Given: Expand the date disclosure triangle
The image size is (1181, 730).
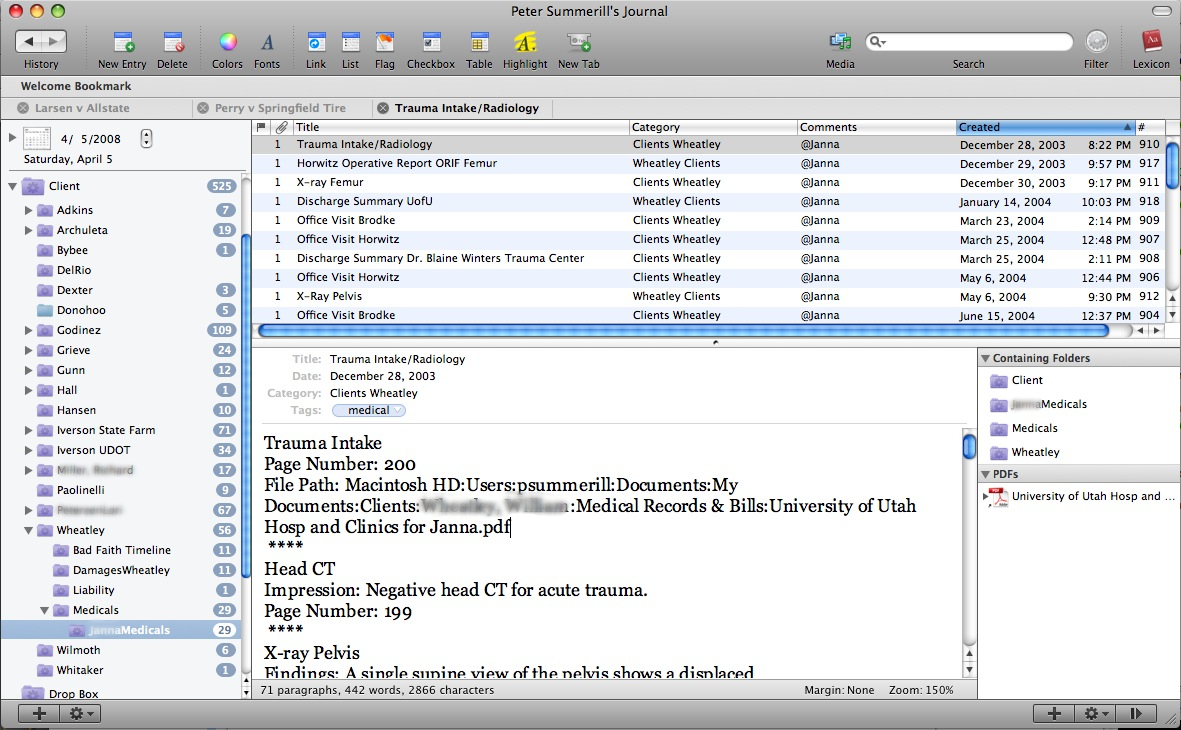Looking at the screenshot, I should 12,138.
